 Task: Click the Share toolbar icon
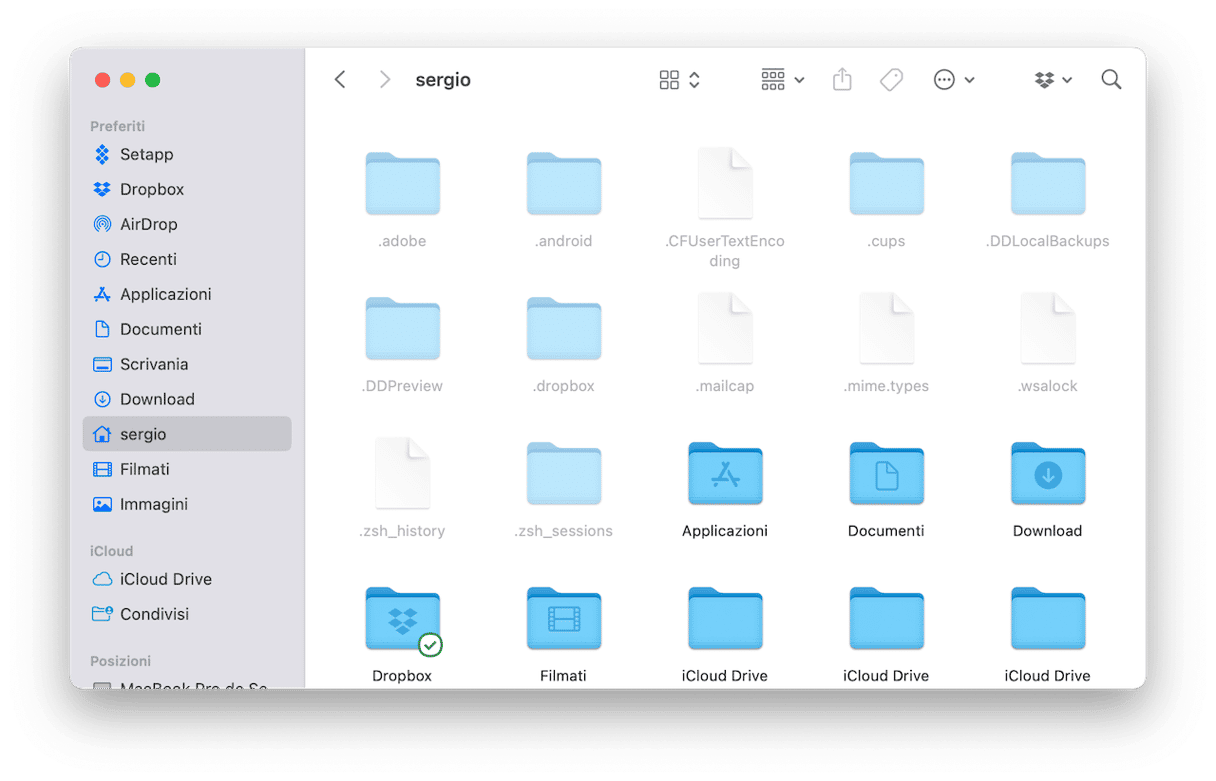click(842, 80)
